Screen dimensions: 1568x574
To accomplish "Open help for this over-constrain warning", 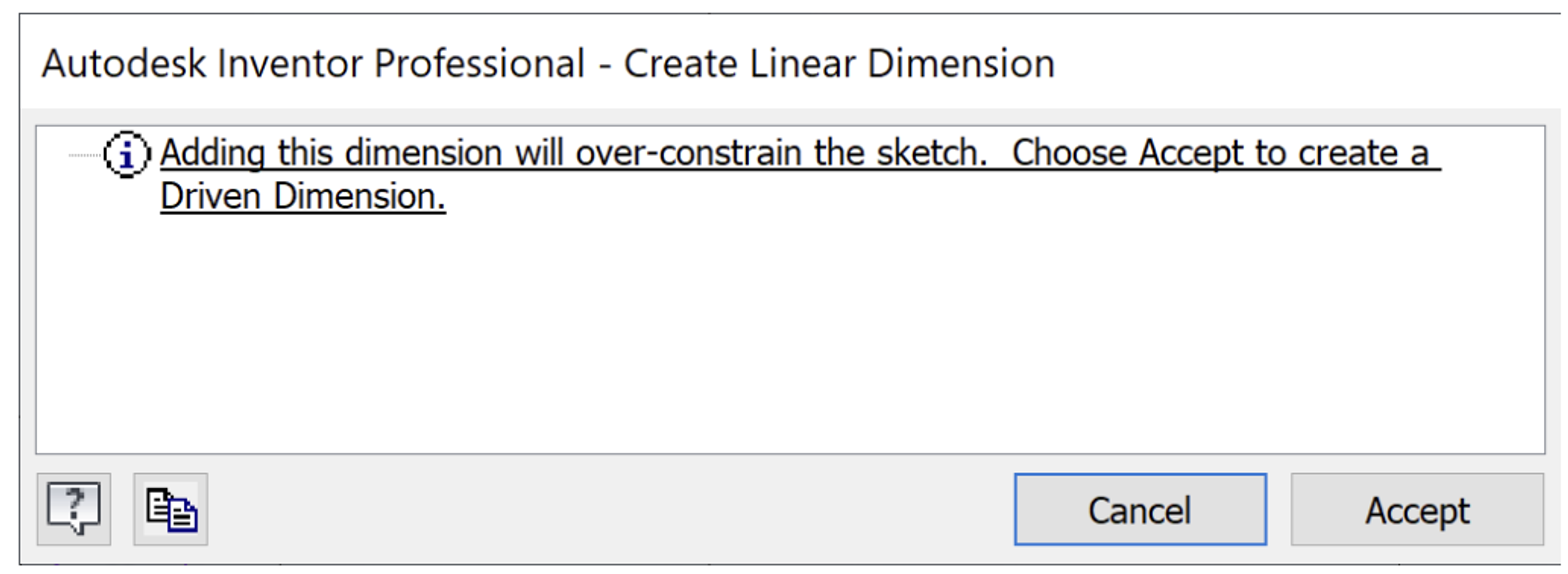I will point(74,509).
